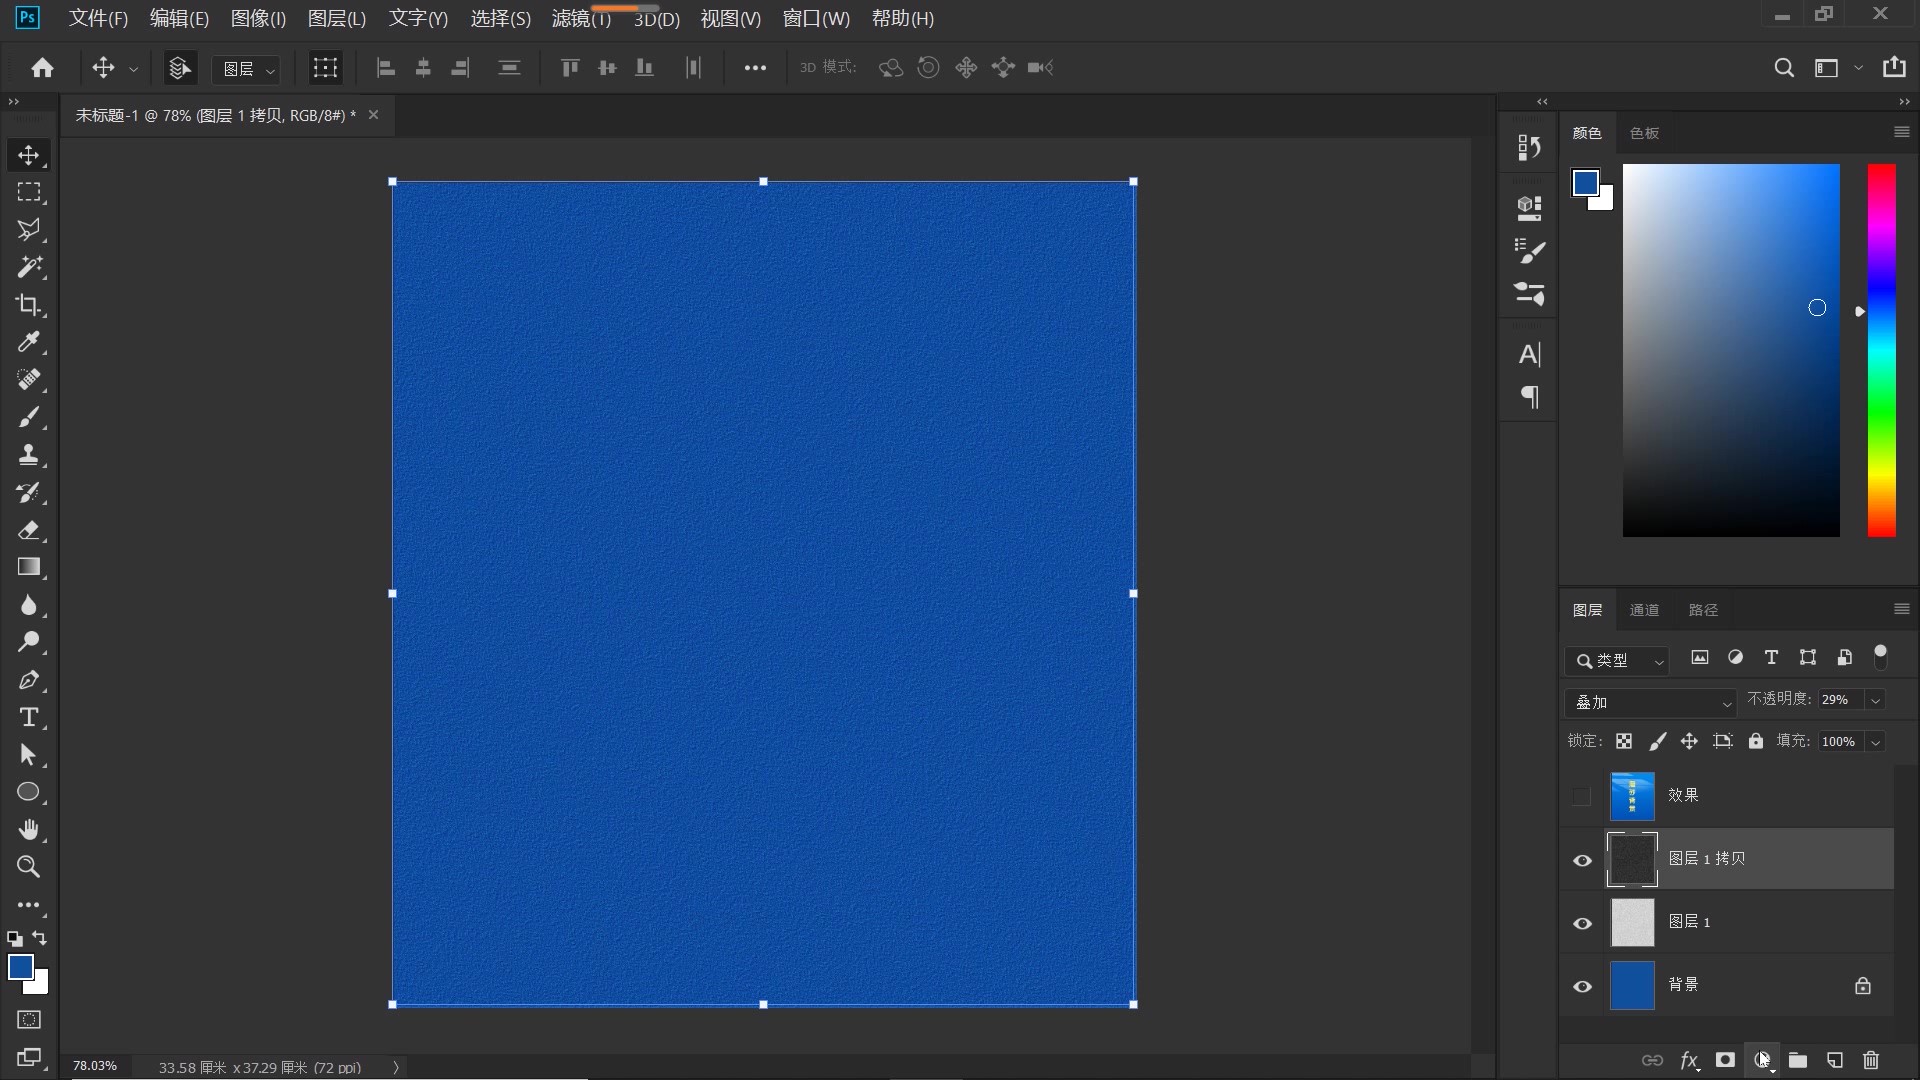Show the hidden 效果 layer

coord(1581,796)
